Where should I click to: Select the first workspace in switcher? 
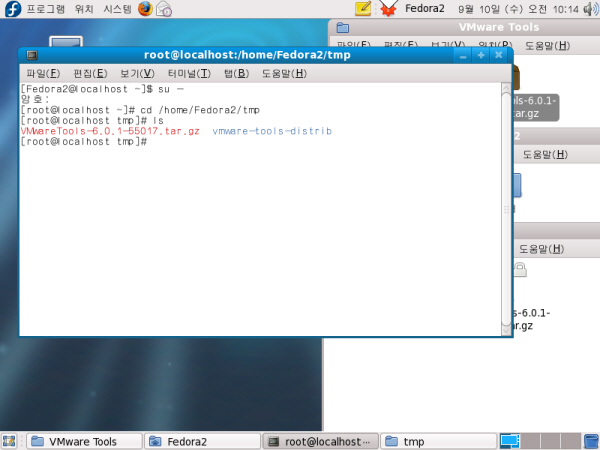point(510,441)
